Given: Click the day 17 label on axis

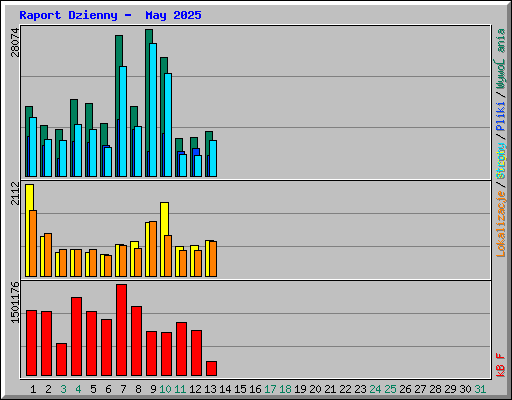Looking at the screenshot, I should (270, 389).
